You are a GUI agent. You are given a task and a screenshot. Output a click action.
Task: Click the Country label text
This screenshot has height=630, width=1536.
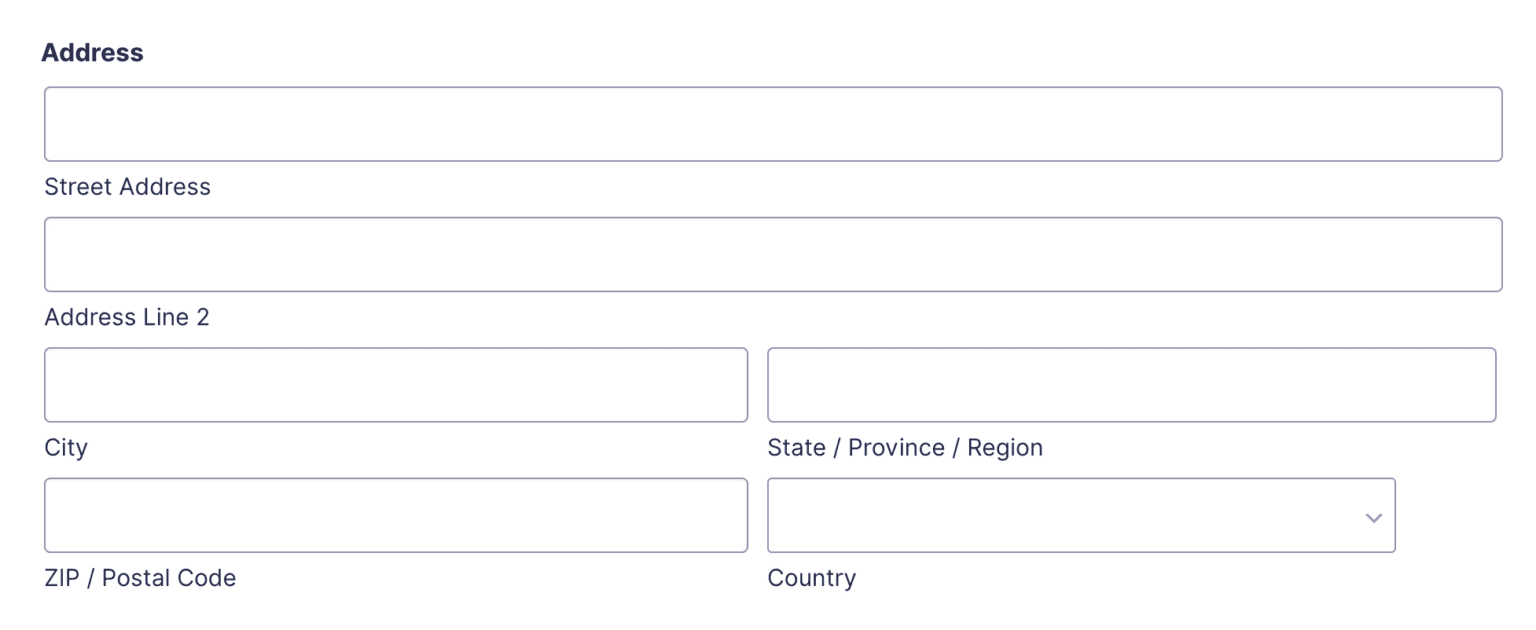click(811, 578)
